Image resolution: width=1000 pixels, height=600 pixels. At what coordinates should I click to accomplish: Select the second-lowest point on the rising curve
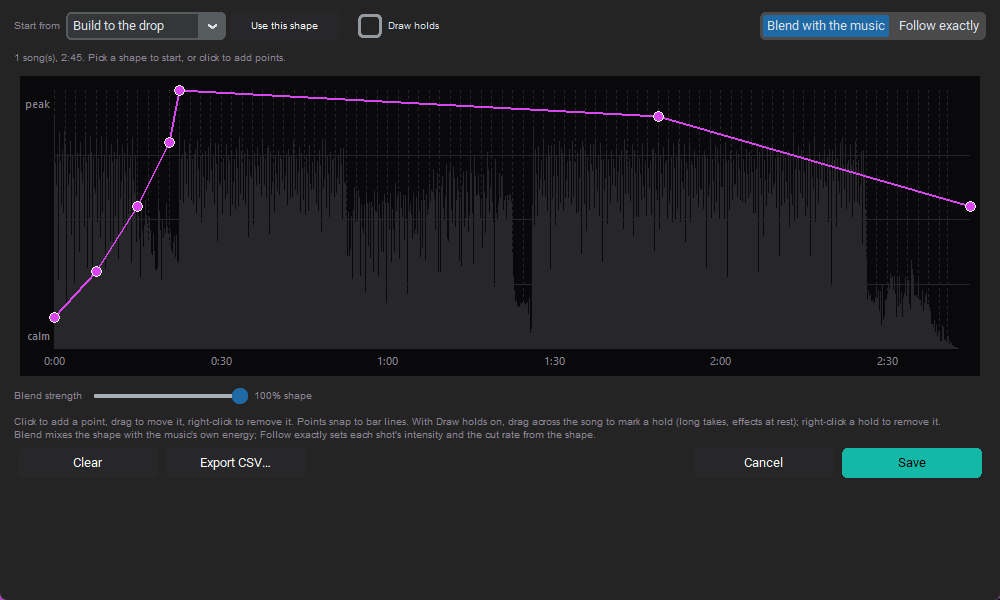coord(96,272)
